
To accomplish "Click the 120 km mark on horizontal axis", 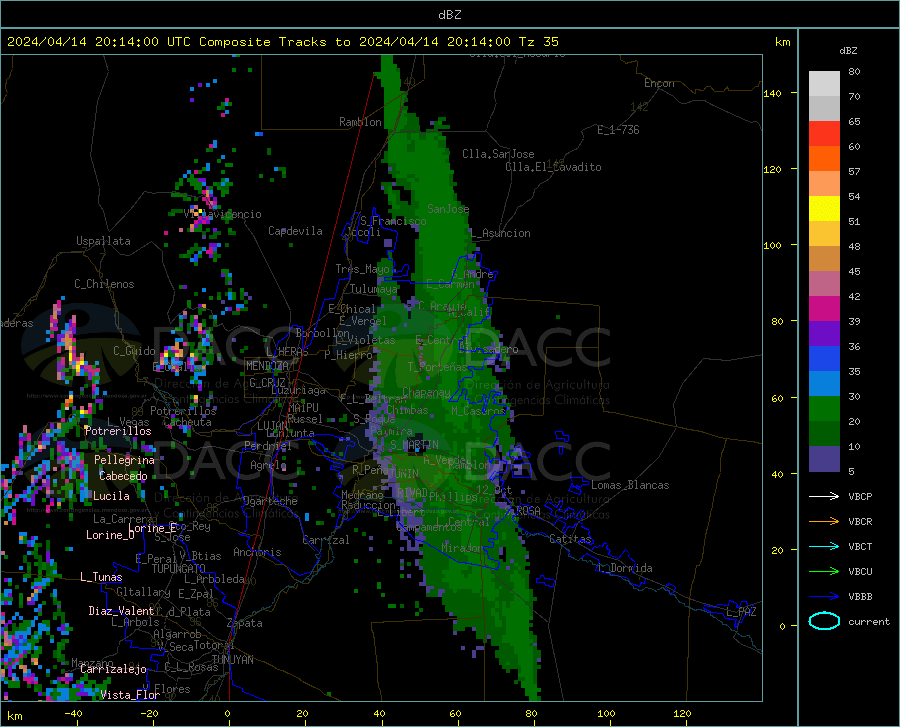I will coord(682,713).
